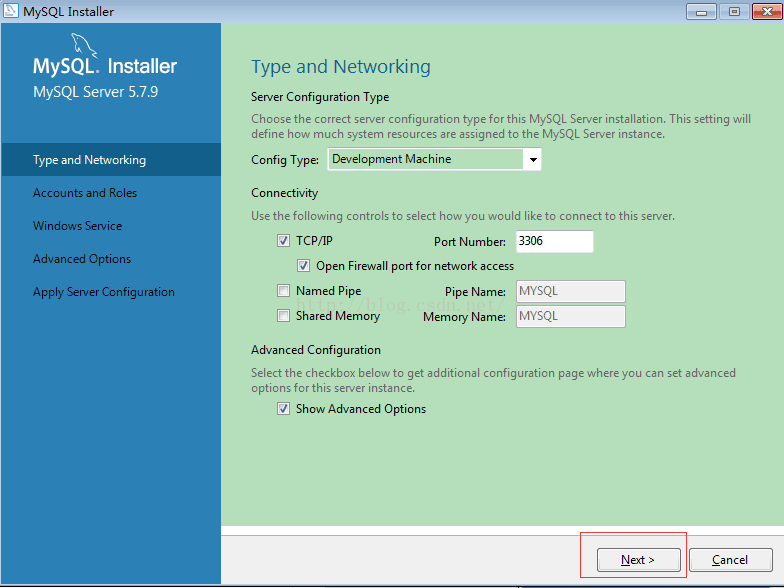Click the 'Port Number:' label
The image size is (784, 588).
click(x=470, y=242)
